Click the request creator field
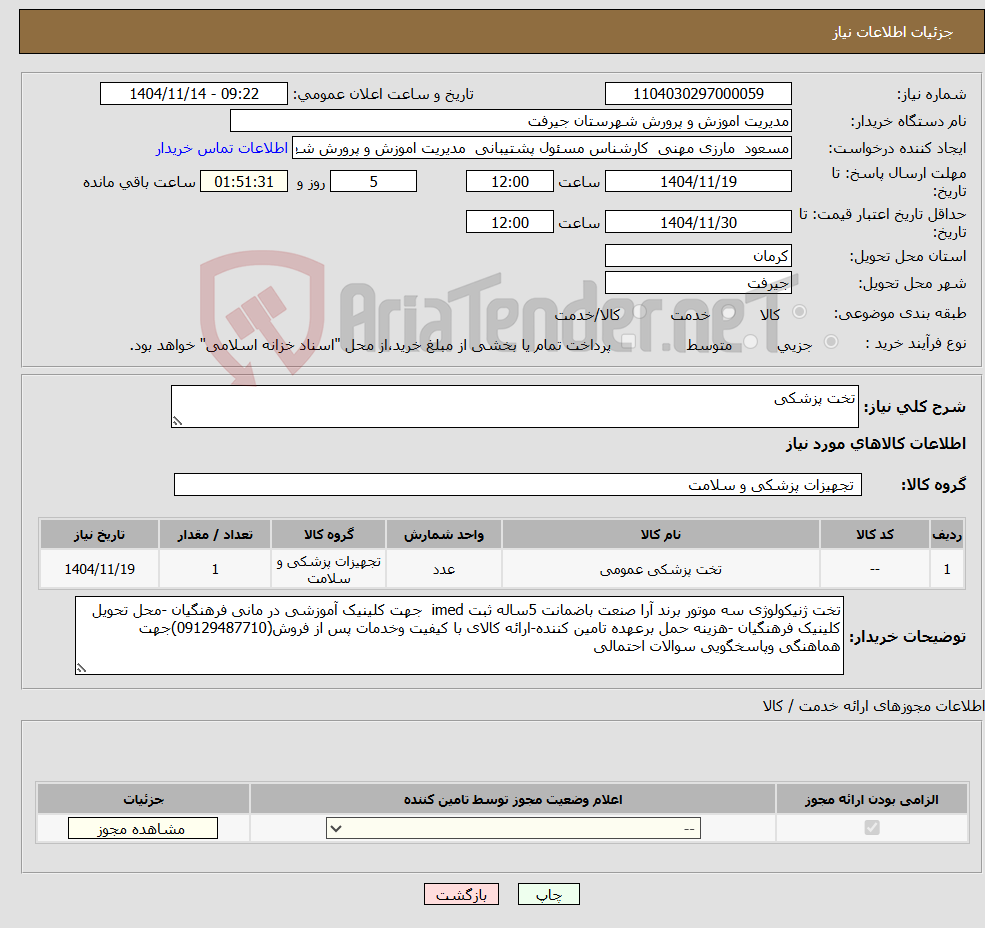This screenshot has height=928, width=985. (541, 148)
